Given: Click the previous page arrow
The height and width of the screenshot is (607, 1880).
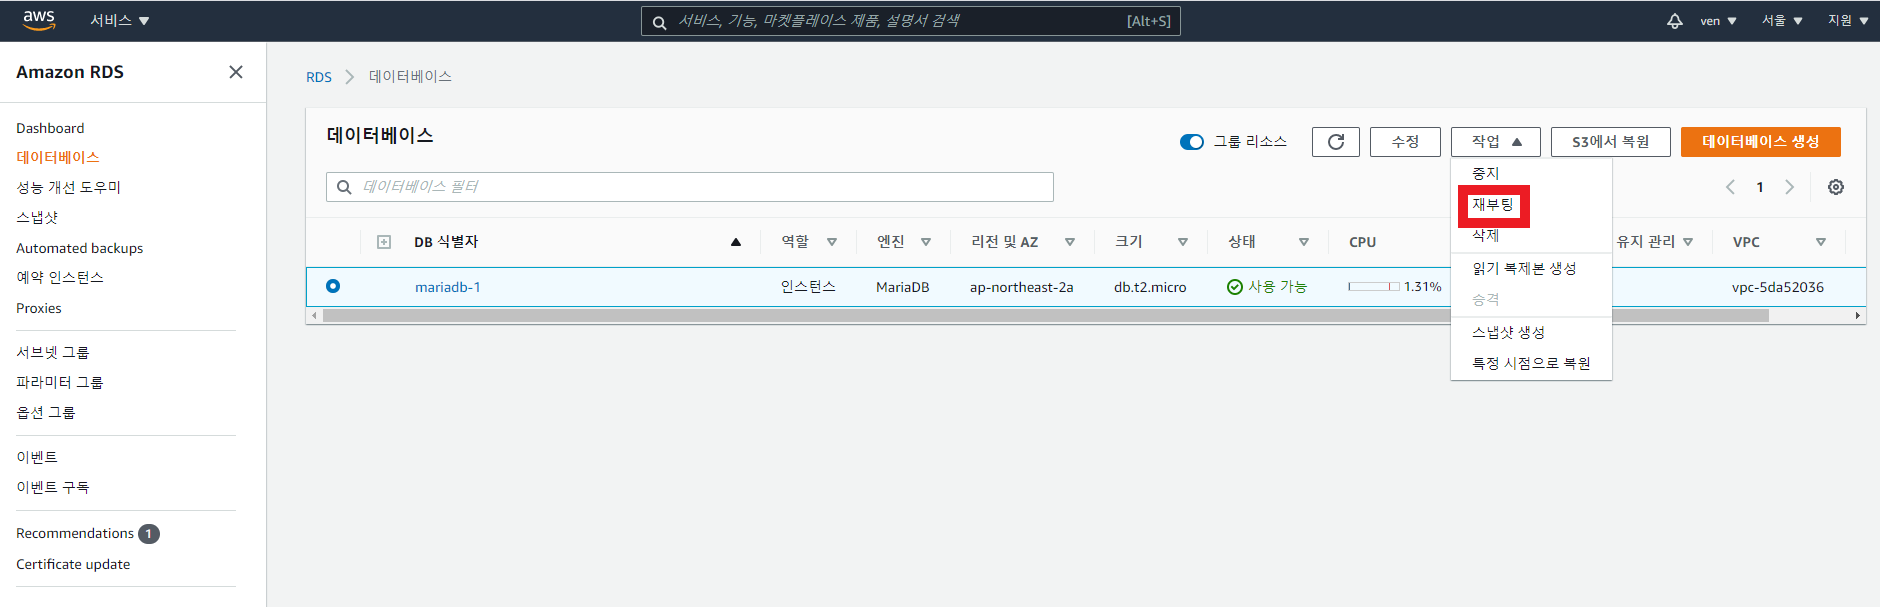Looking at the screenshot, I should [x=1730, y=187].
